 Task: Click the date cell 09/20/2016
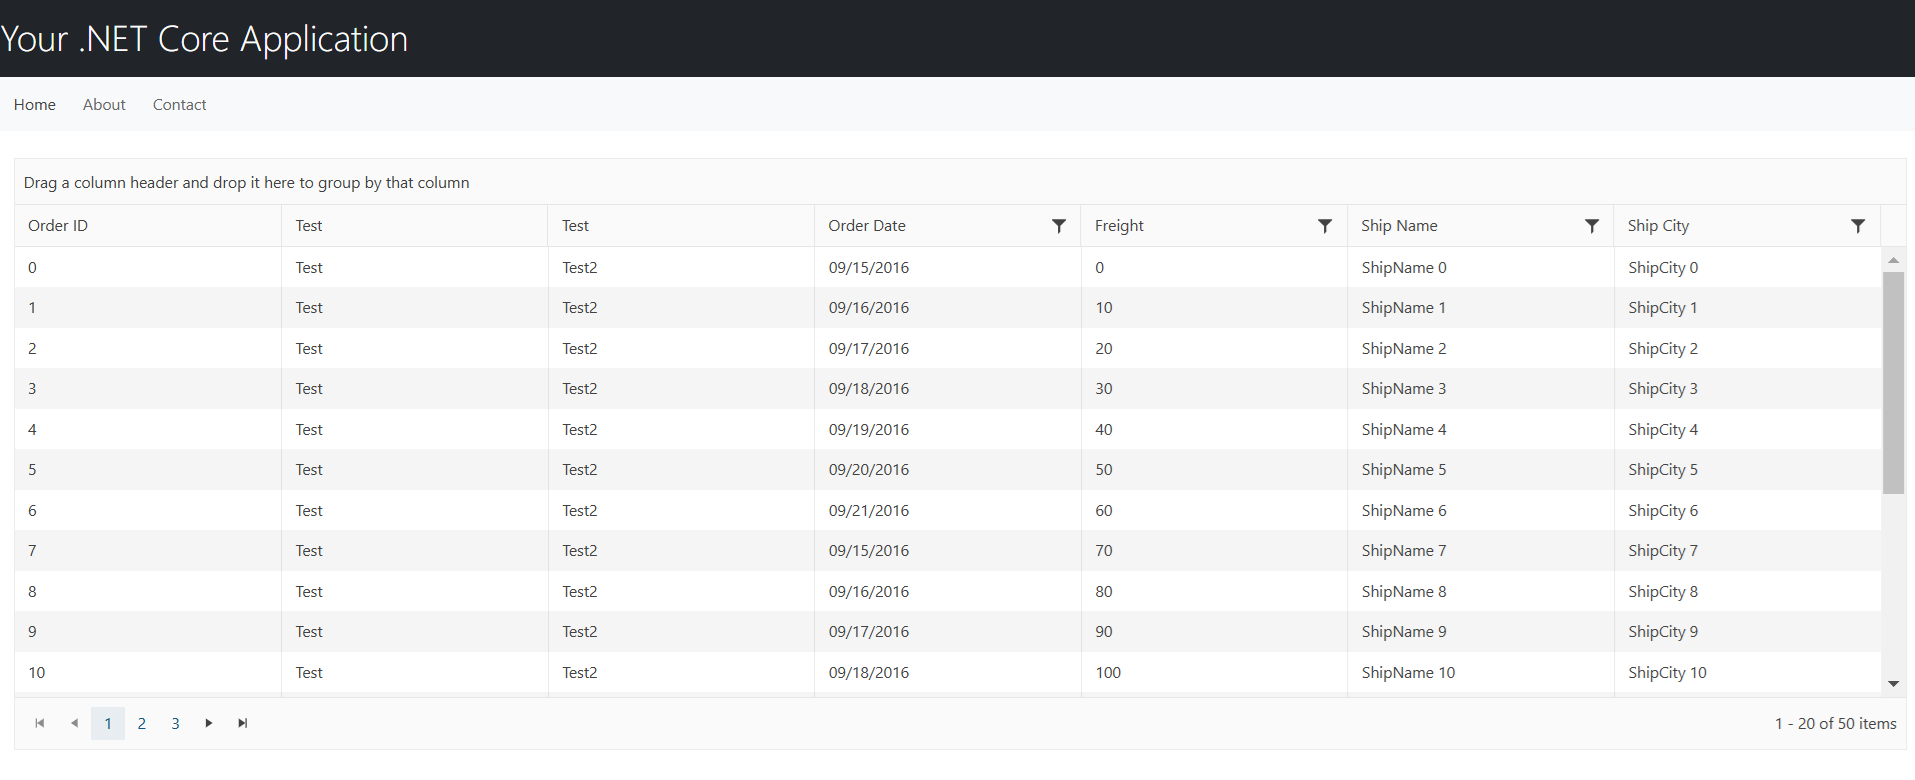947,470
